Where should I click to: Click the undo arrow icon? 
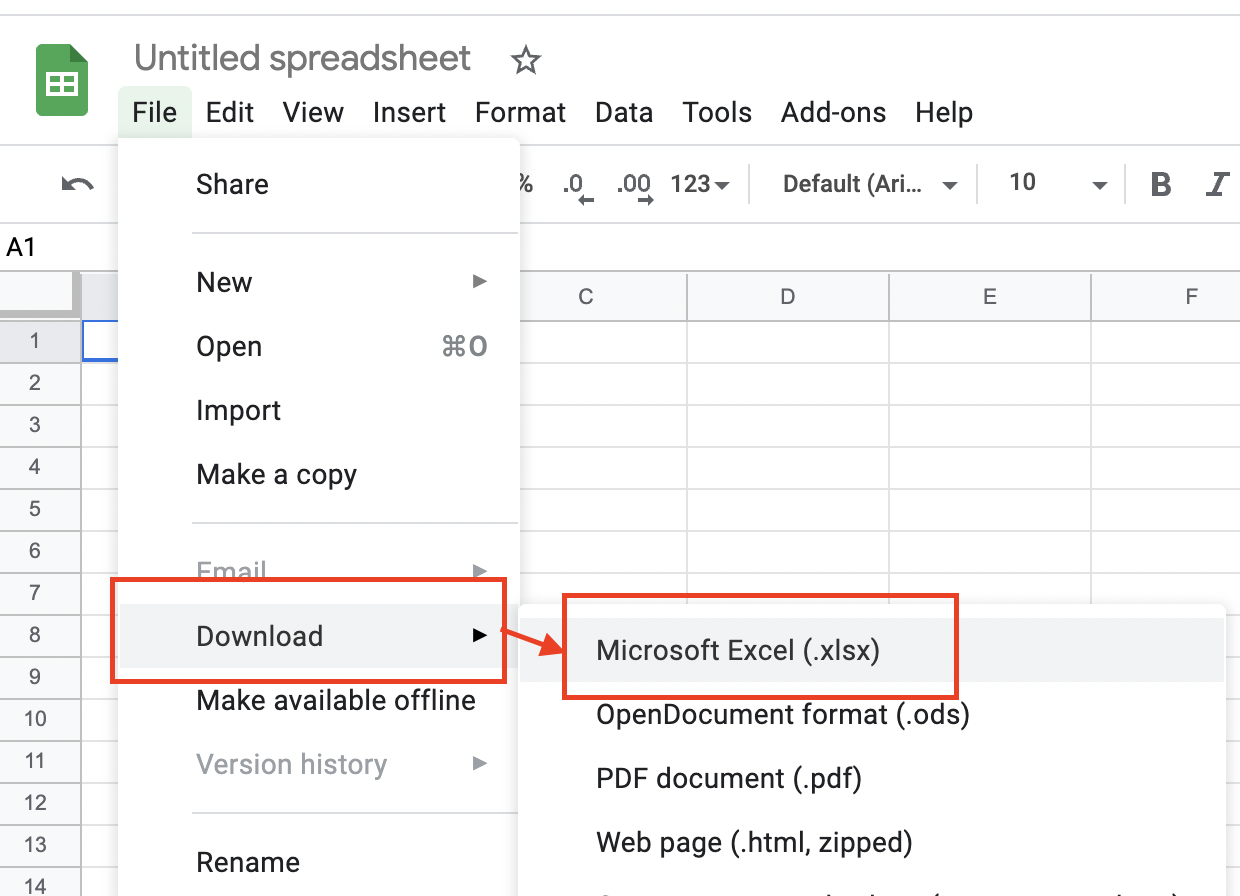pos(77,184)
